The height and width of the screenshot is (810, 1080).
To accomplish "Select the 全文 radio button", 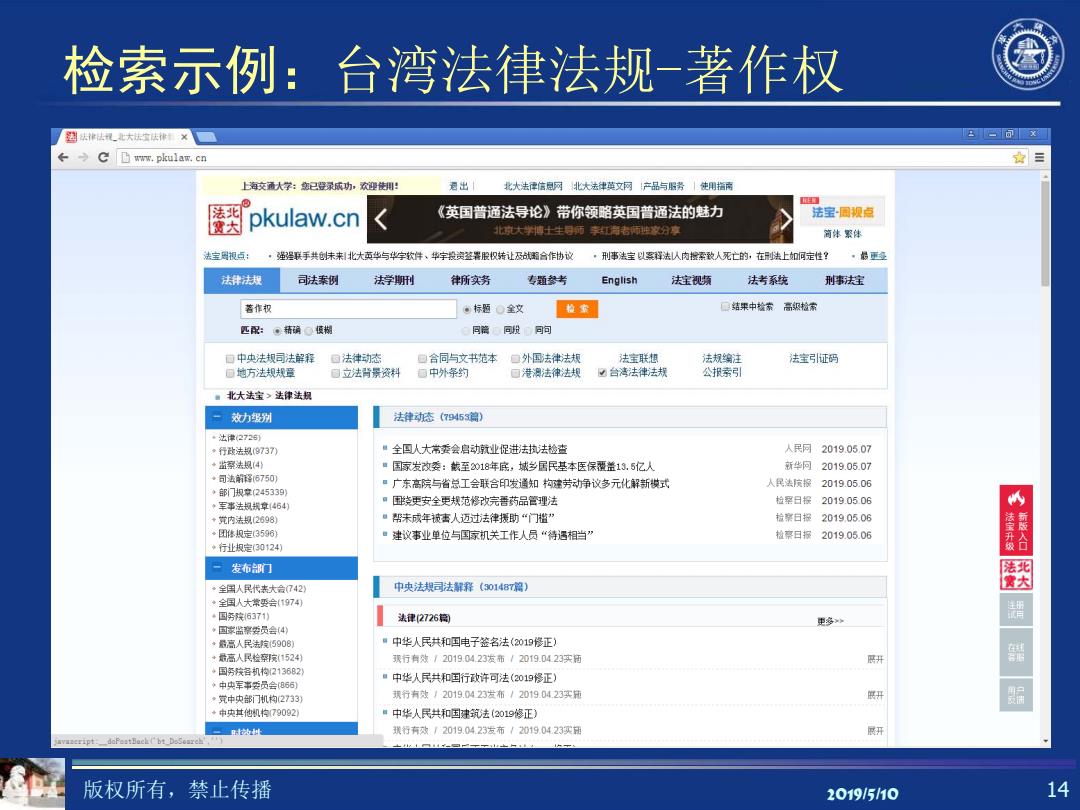I will (500, 310).
